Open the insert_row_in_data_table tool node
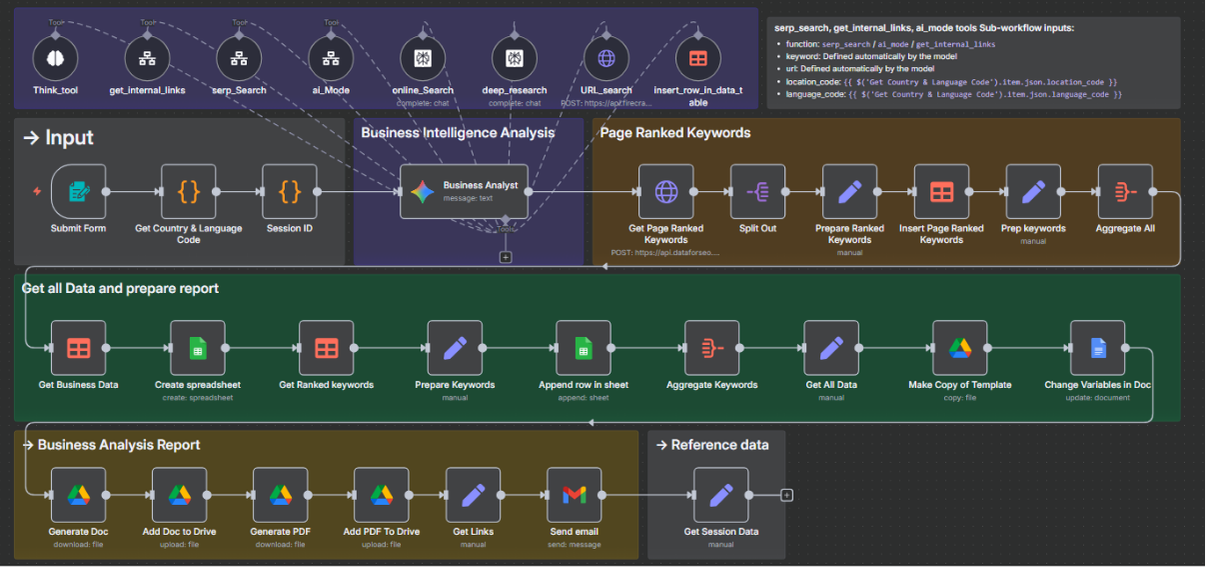Screen dimensions: 1207x568 pyautogui.click(x=698, y=58)
